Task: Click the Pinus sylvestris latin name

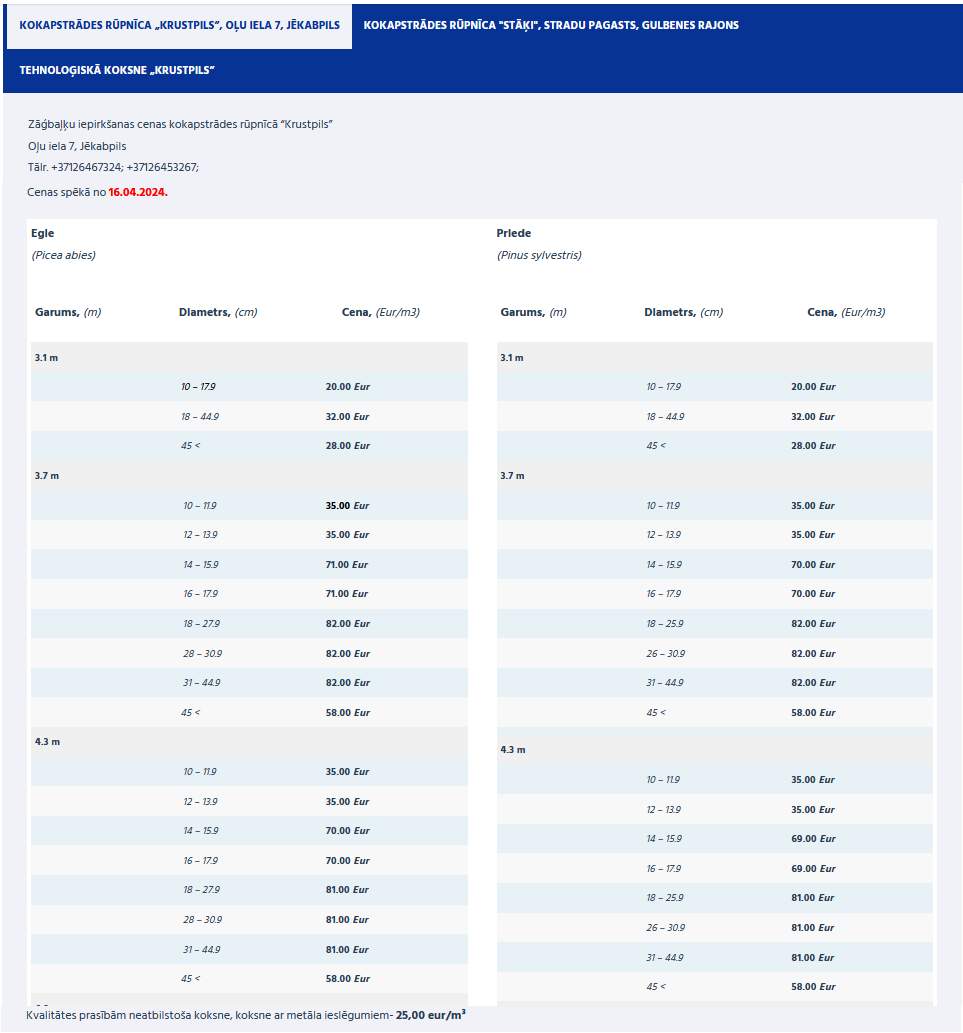Action: [539, 255]
